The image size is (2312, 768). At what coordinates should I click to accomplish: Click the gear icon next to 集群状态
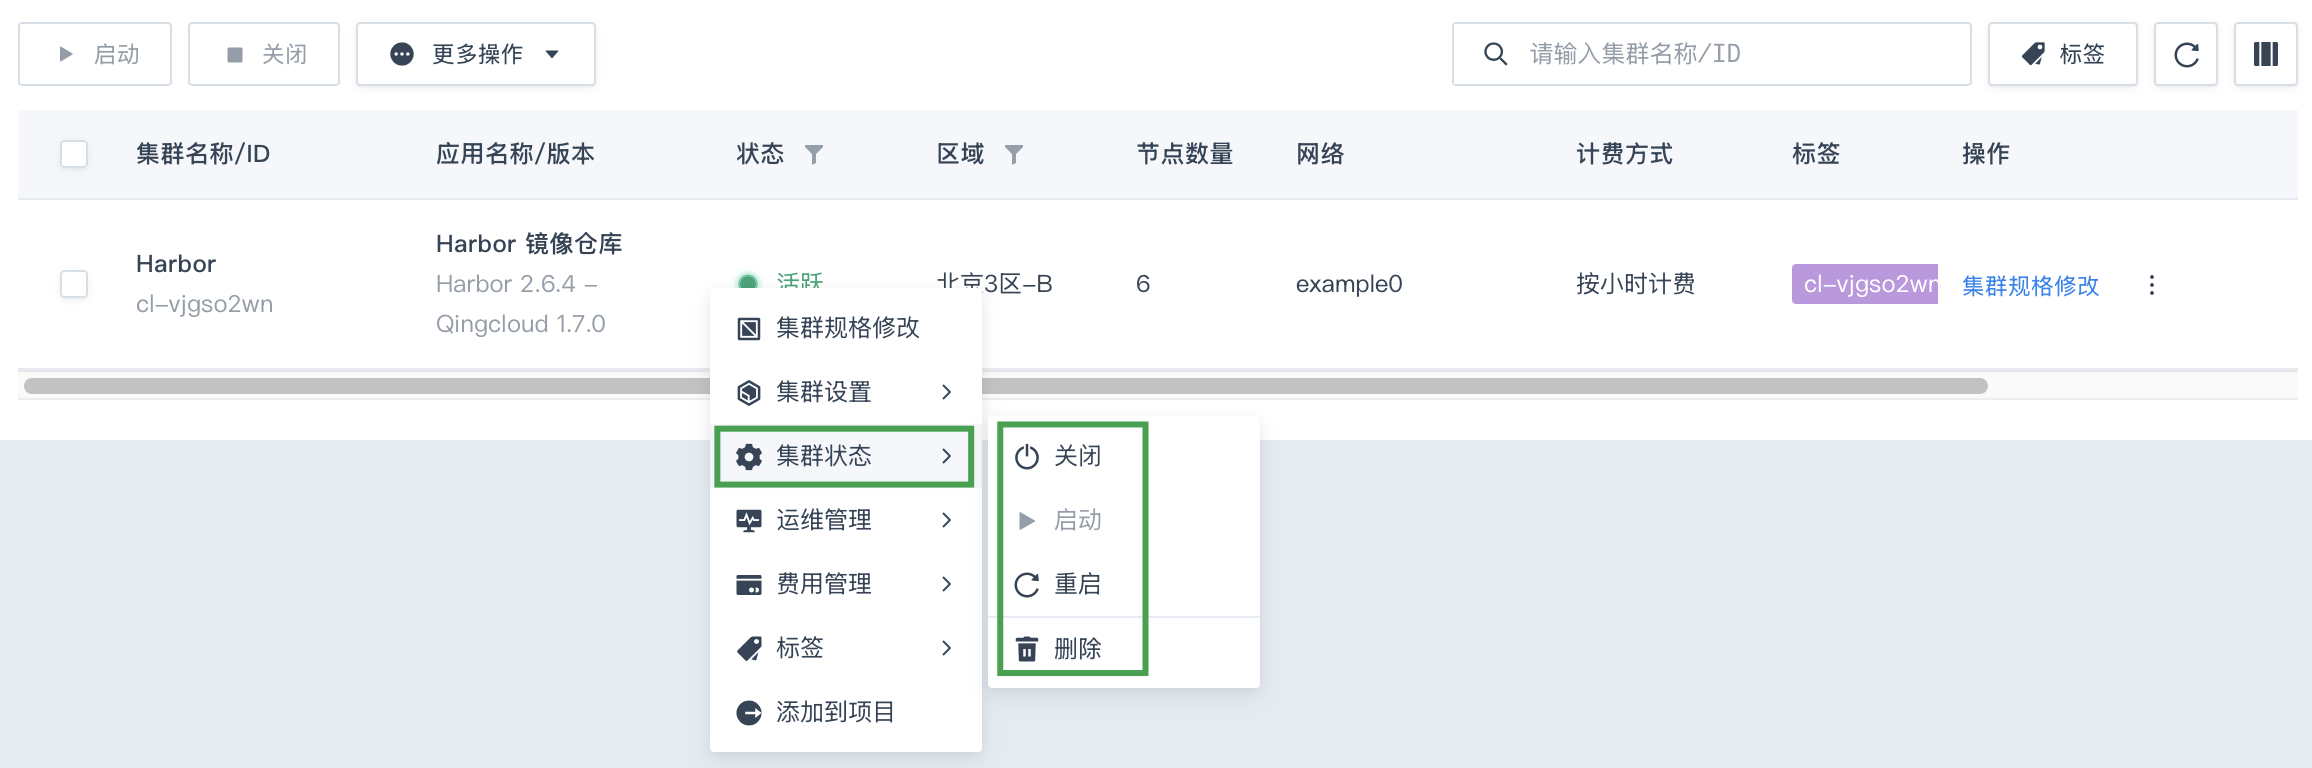pyautogui.click(x=749, y=457)
